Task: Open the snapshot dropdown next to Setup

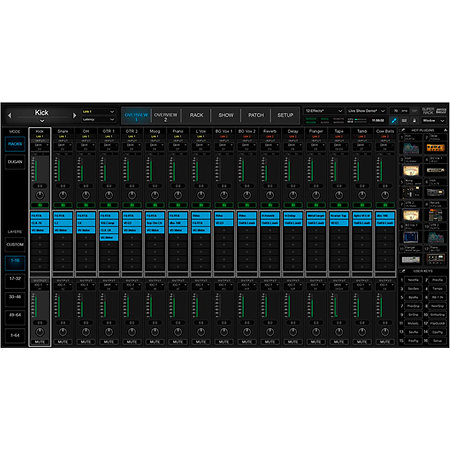Action: (x=324, y=111)
